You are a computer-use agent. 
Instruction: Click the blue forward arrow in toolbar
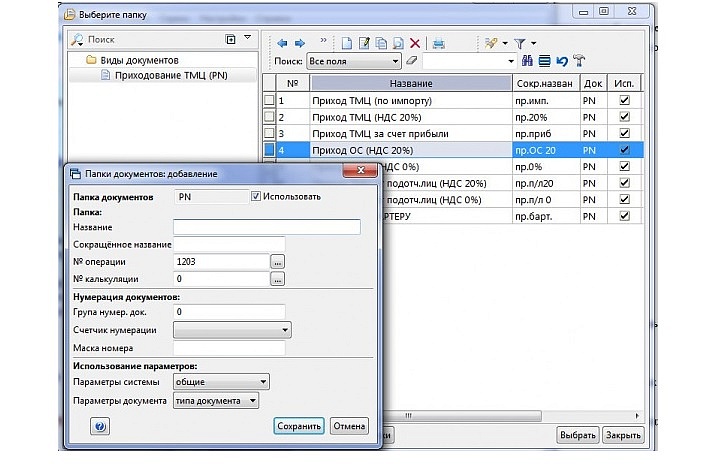click(298, 43)
